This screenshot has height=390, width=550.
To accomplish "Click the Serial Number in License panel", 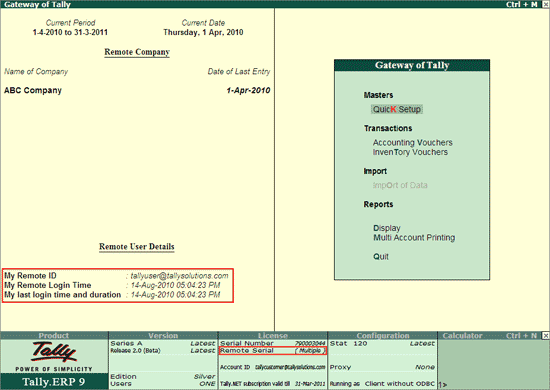I will pyautogui.click(x=273, y=344).
